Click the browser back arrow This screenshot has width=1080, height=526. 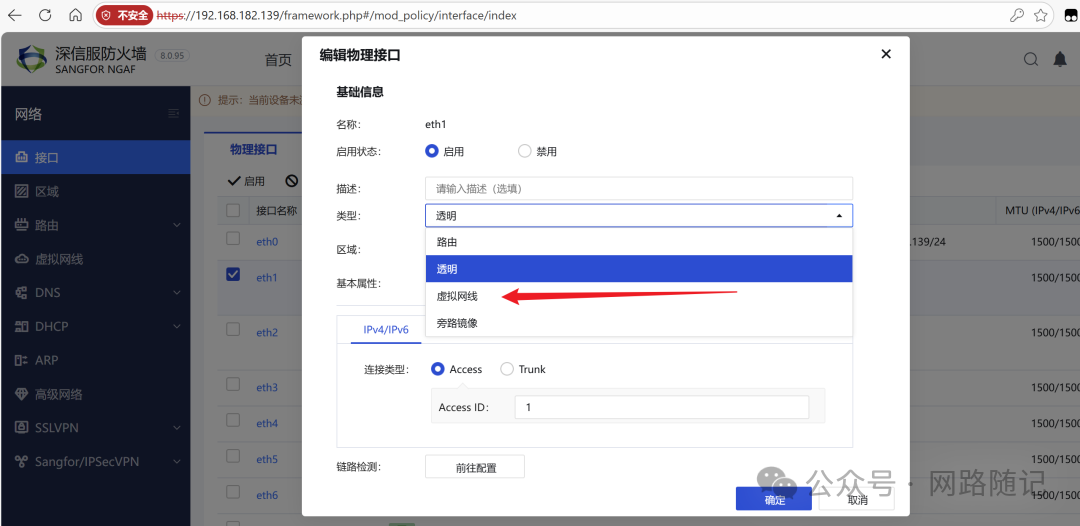coord(17,15)
